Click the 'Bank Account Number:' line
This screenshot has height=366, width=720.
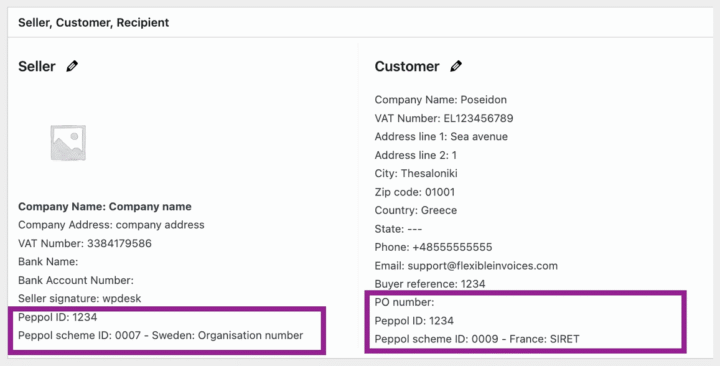coord(76,280)
